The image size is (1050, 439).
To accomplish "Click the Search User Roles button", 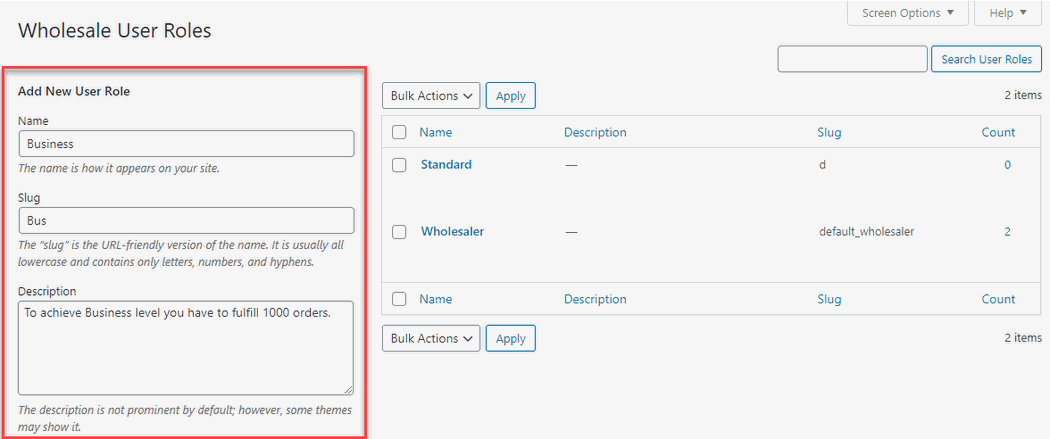I will click(x=986, y=59).
